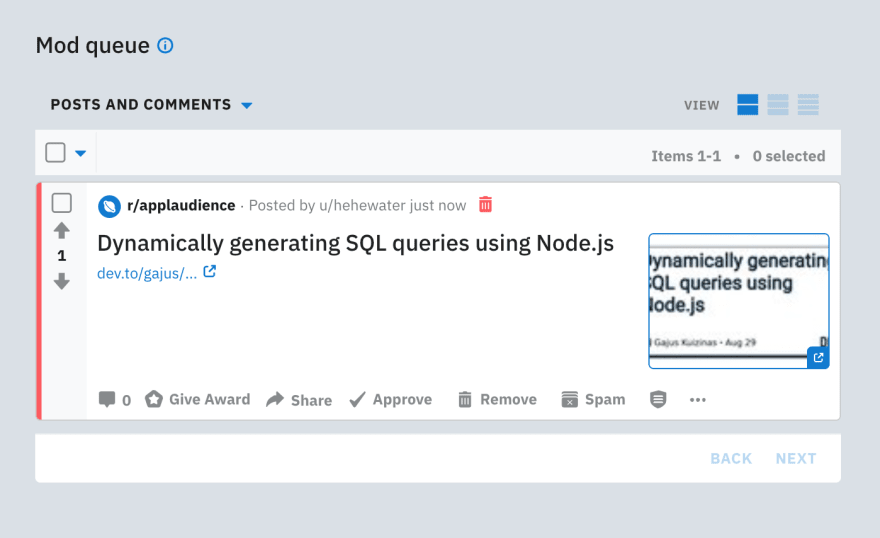This screenshot has height=538, width=880.
Task: Expand the bulk selection dropdown arrow
Action: pyautogui.click(x=81, y=153)
